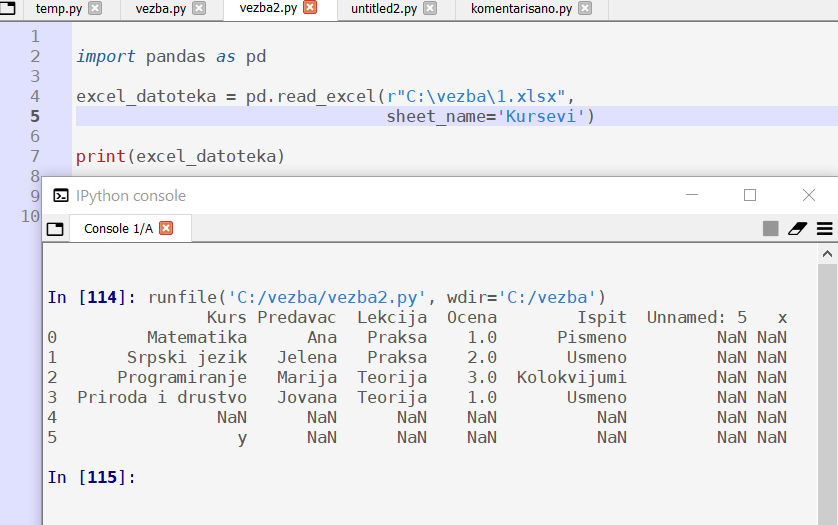This screenshot has height=525, width=838.
Task: Open the untitled2.py editor tab
Action: pos(384,9)
